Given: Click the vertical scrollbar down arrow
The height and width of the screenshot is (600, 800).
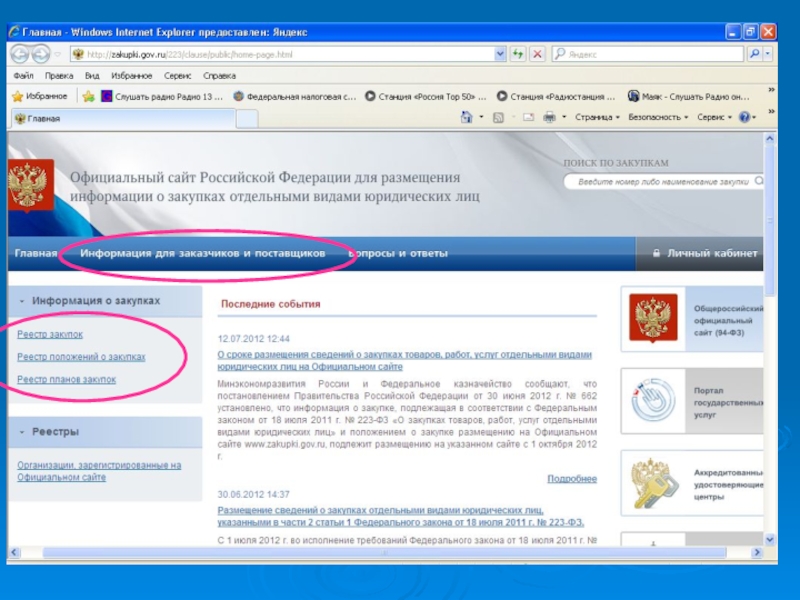Looking at the screenshot, I should 770,539.
